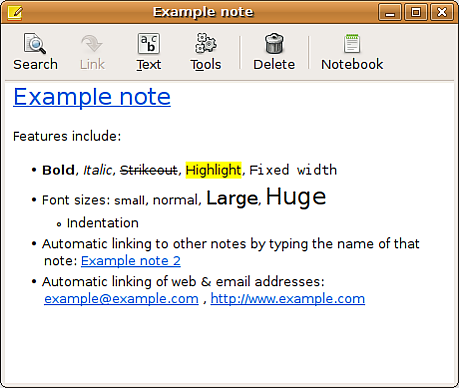The width and height of the screenshot is (459, 388).
Task: Open the Tools gear menu
Action: (206, 52)
